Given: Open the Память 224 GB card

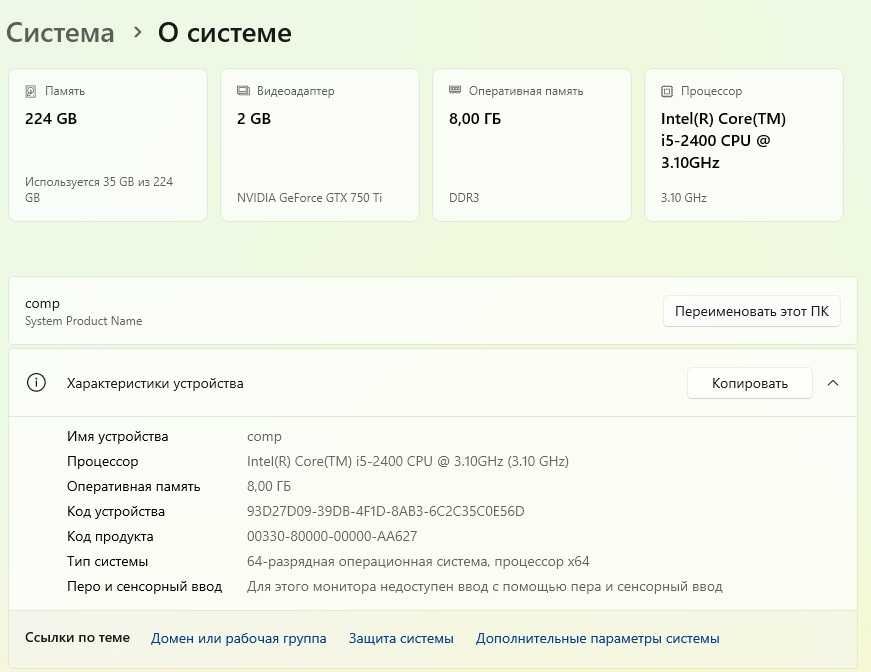Looking at the screenshot, I should (x=108, y=145).
